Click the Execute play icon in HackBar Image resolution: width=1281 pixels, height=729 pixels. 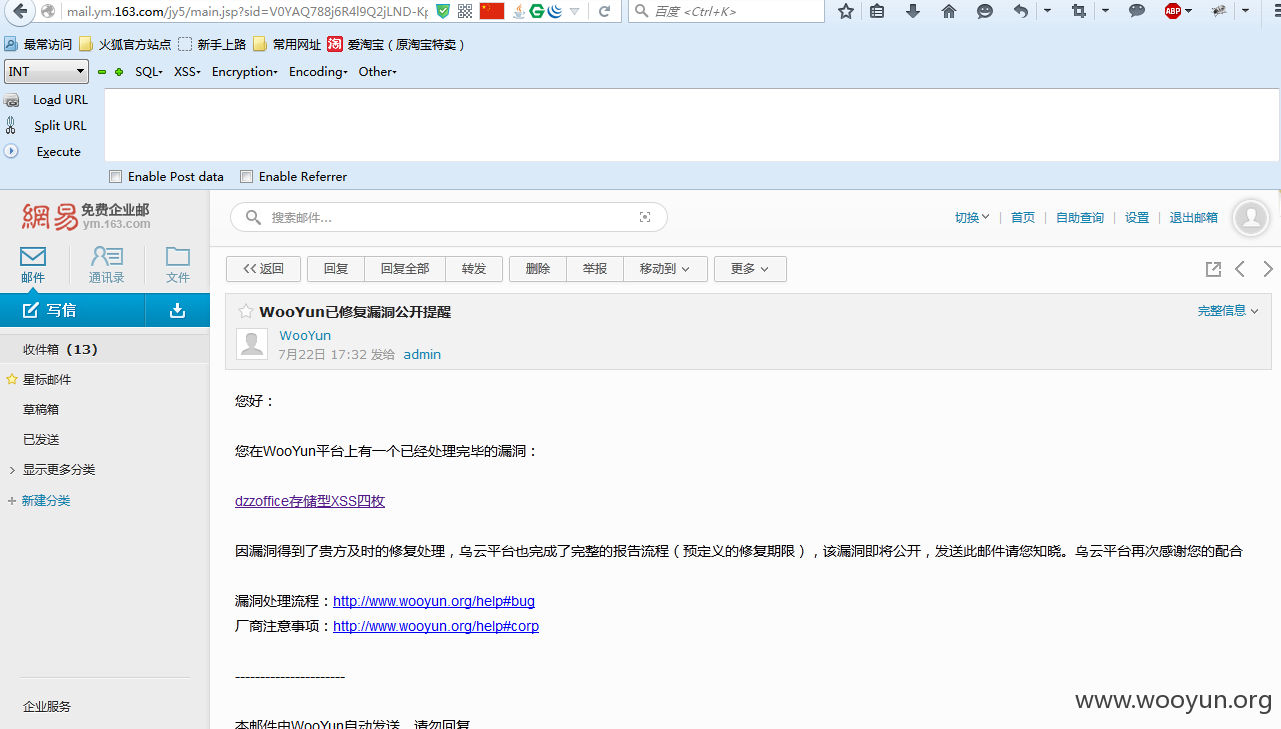point(12,151)
